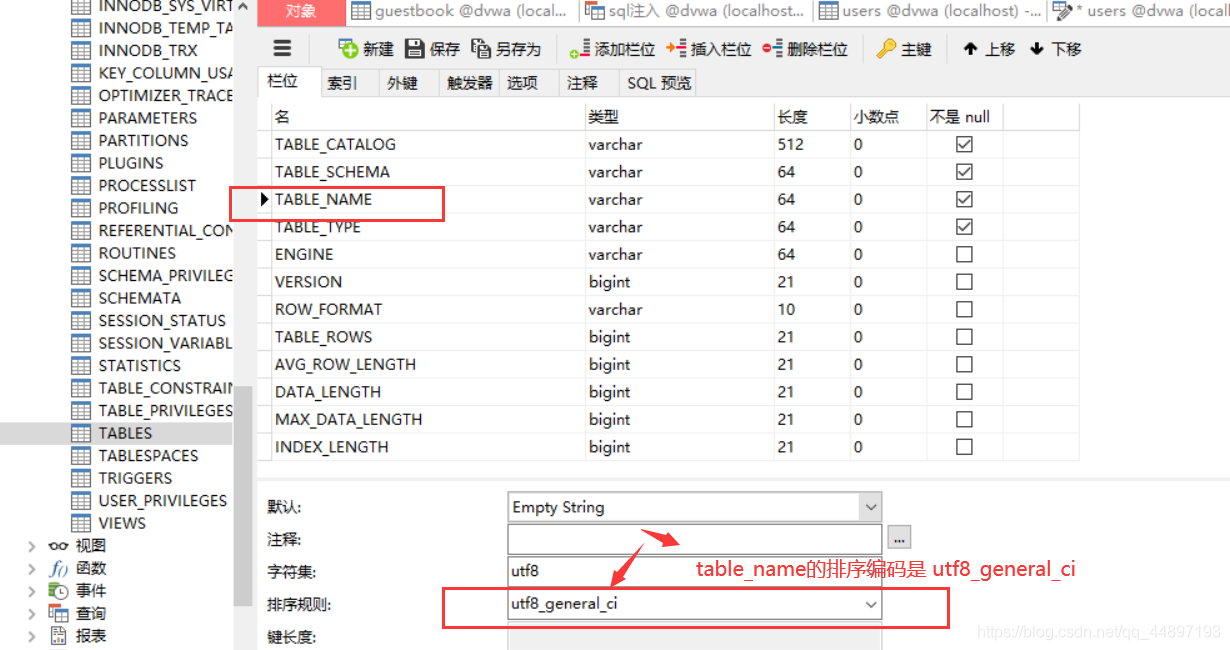Uncheck 不是 null for TABLE_CATALOG row
This screenshot has width=1230, height=650.
(x=963, y=144)
